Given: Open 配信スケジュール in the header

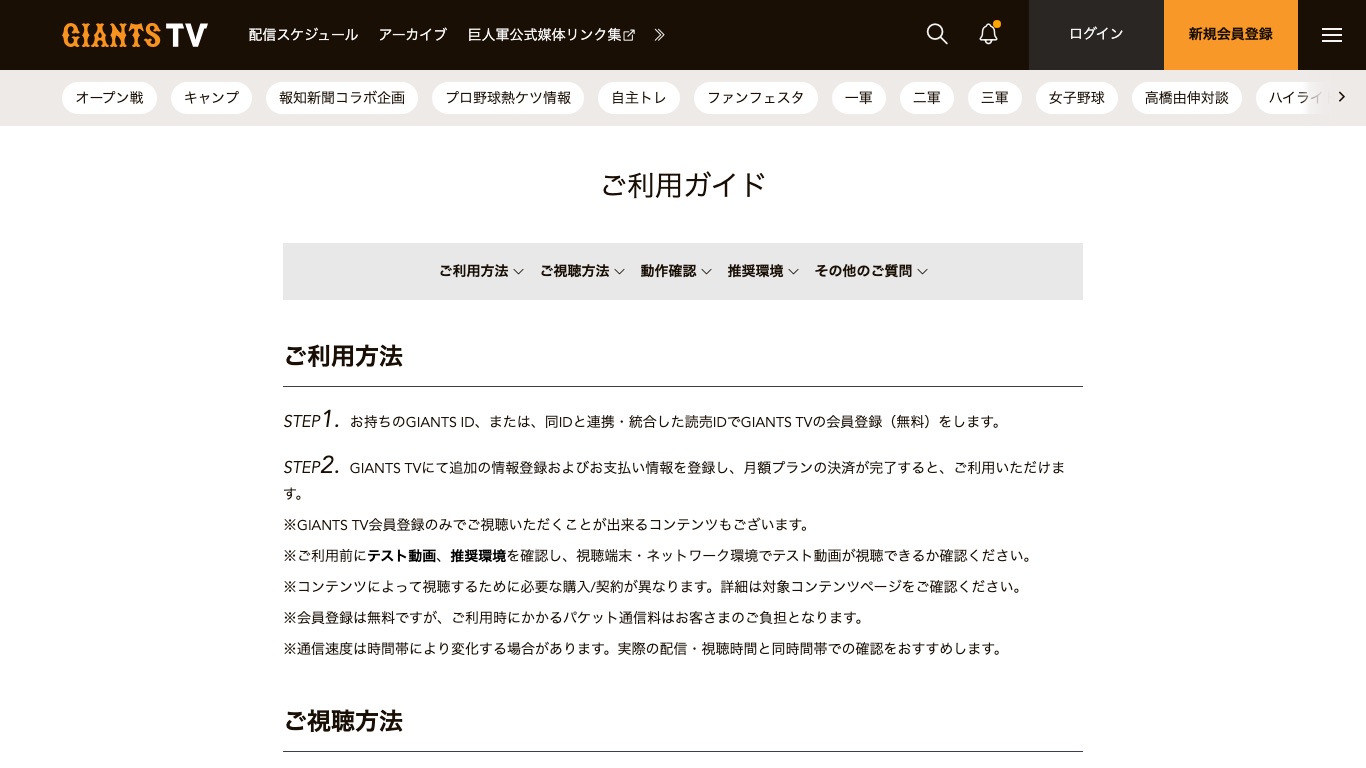Looking at the screenshot, I should 303,35.
